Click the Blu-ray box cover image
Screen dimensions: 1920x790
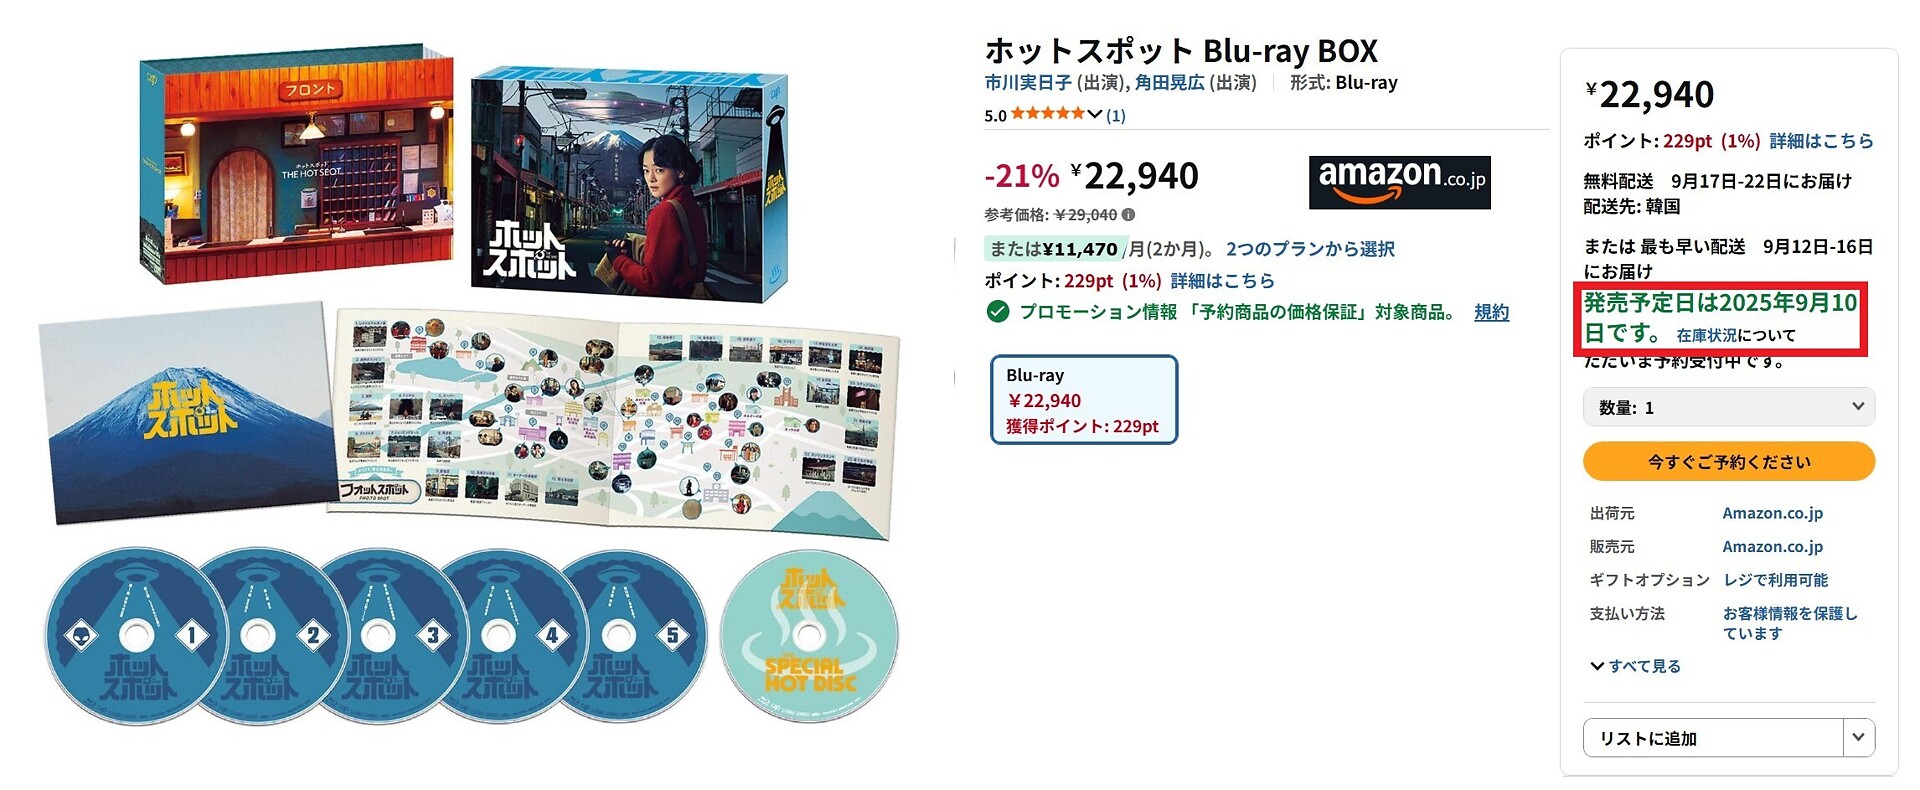coord(630,185)
